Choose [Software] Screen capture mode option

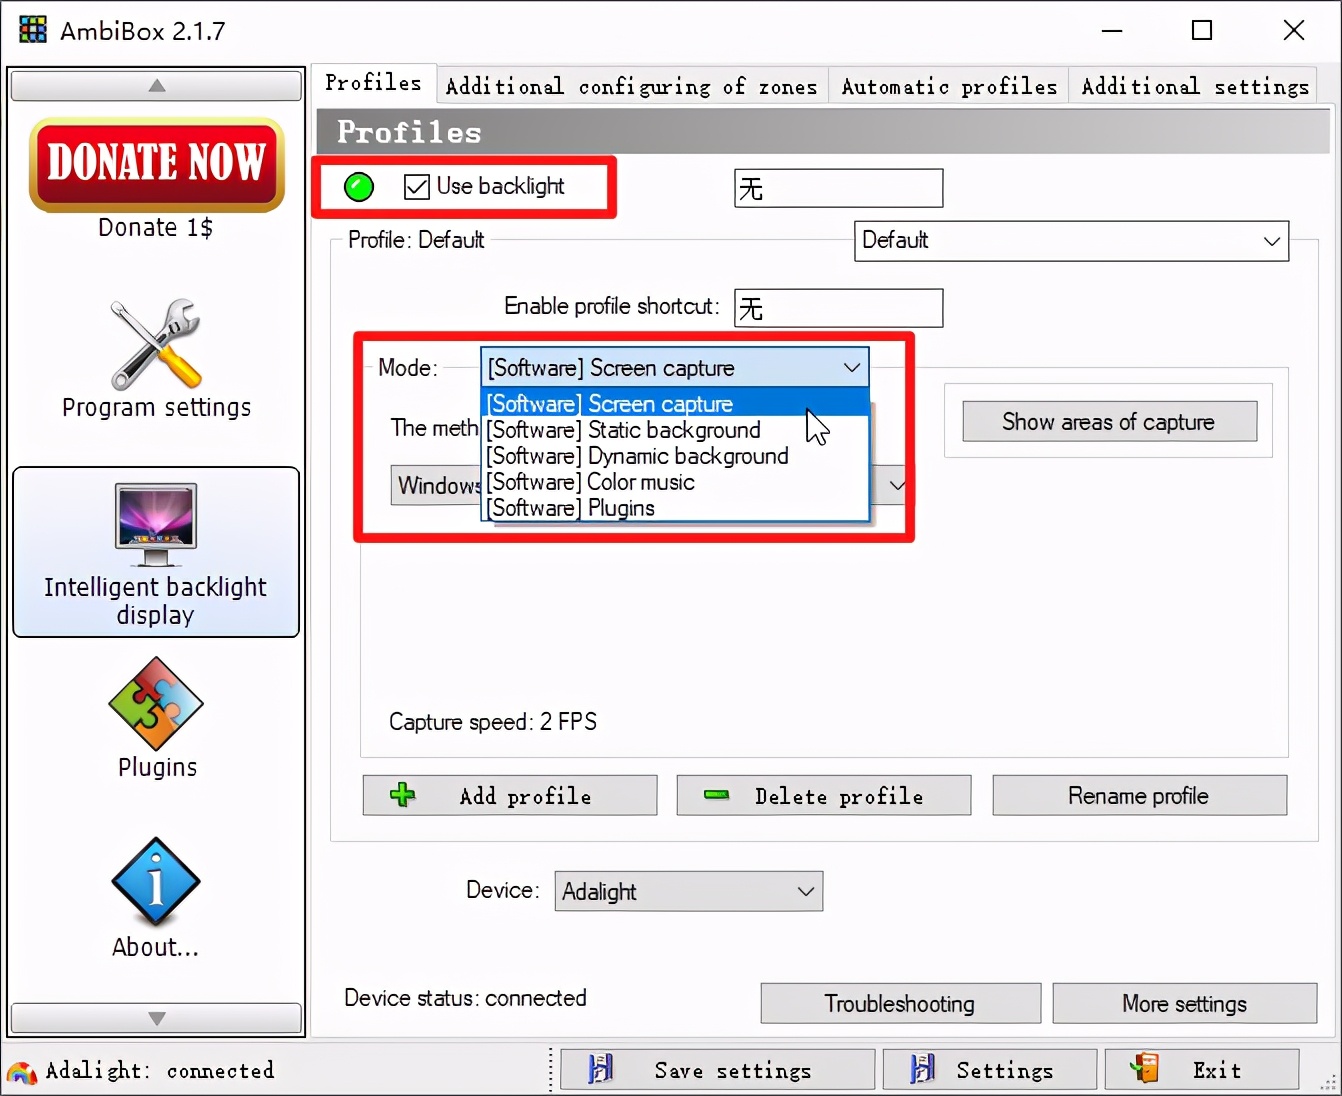pos(676,404)
